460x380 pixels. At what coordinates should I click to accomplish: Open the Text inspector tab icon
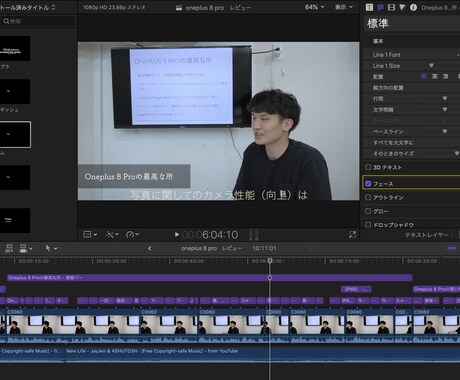(x=369, y=7)
